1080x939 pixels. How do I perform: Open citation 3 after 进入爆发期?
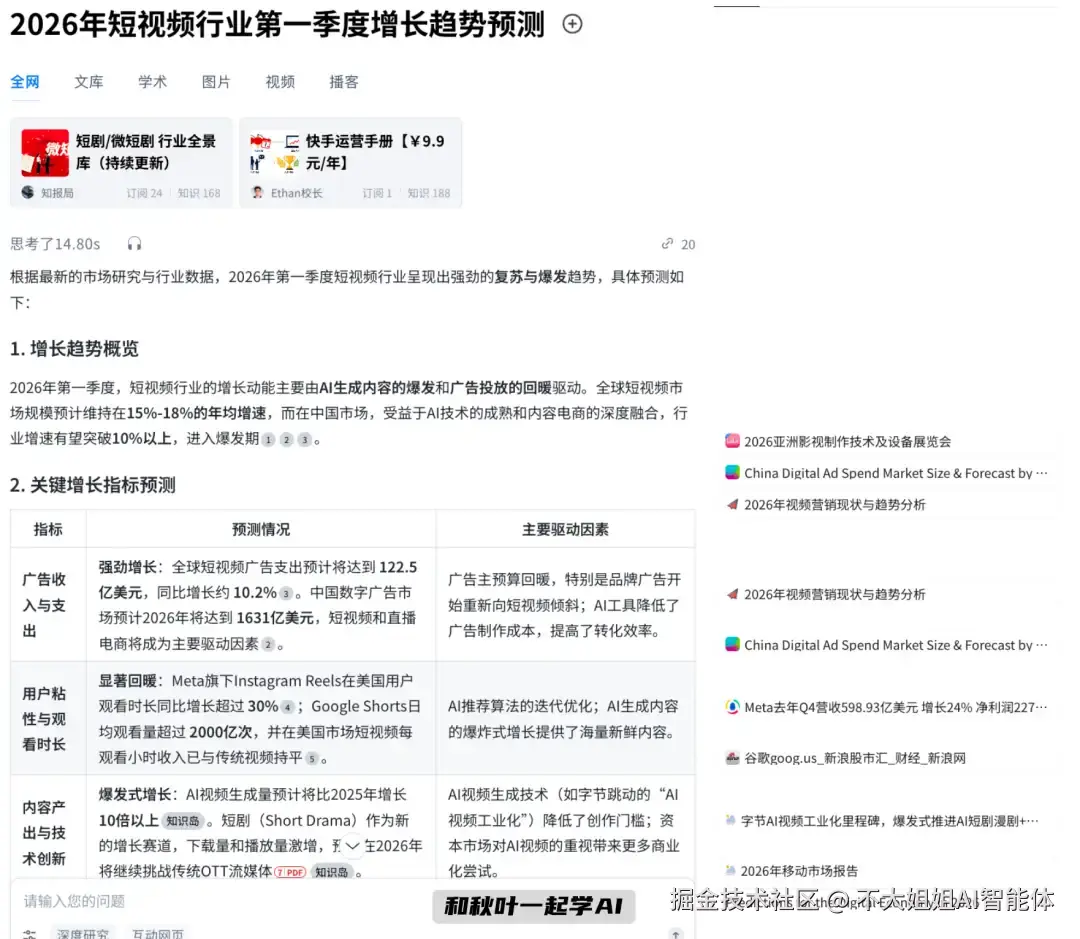304,440
